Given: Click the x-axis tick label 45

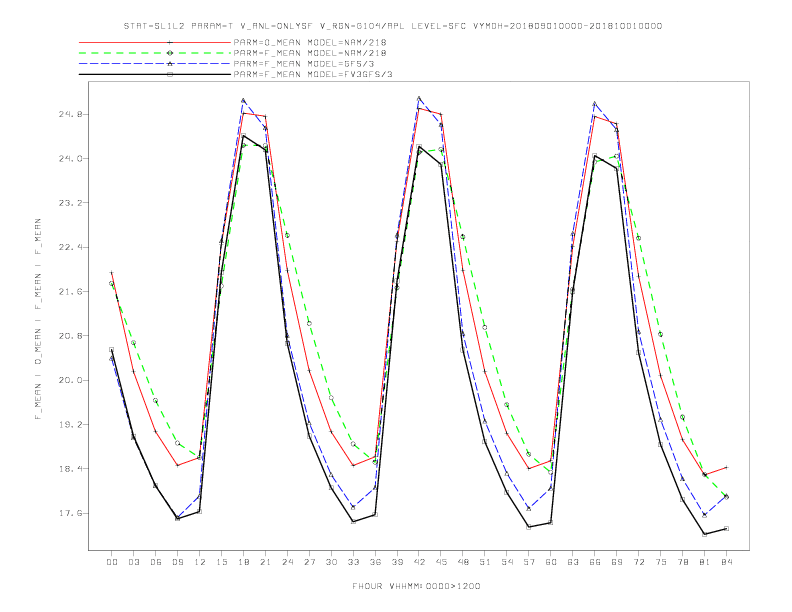Looking at the screenshot, I should click(441, 562).
